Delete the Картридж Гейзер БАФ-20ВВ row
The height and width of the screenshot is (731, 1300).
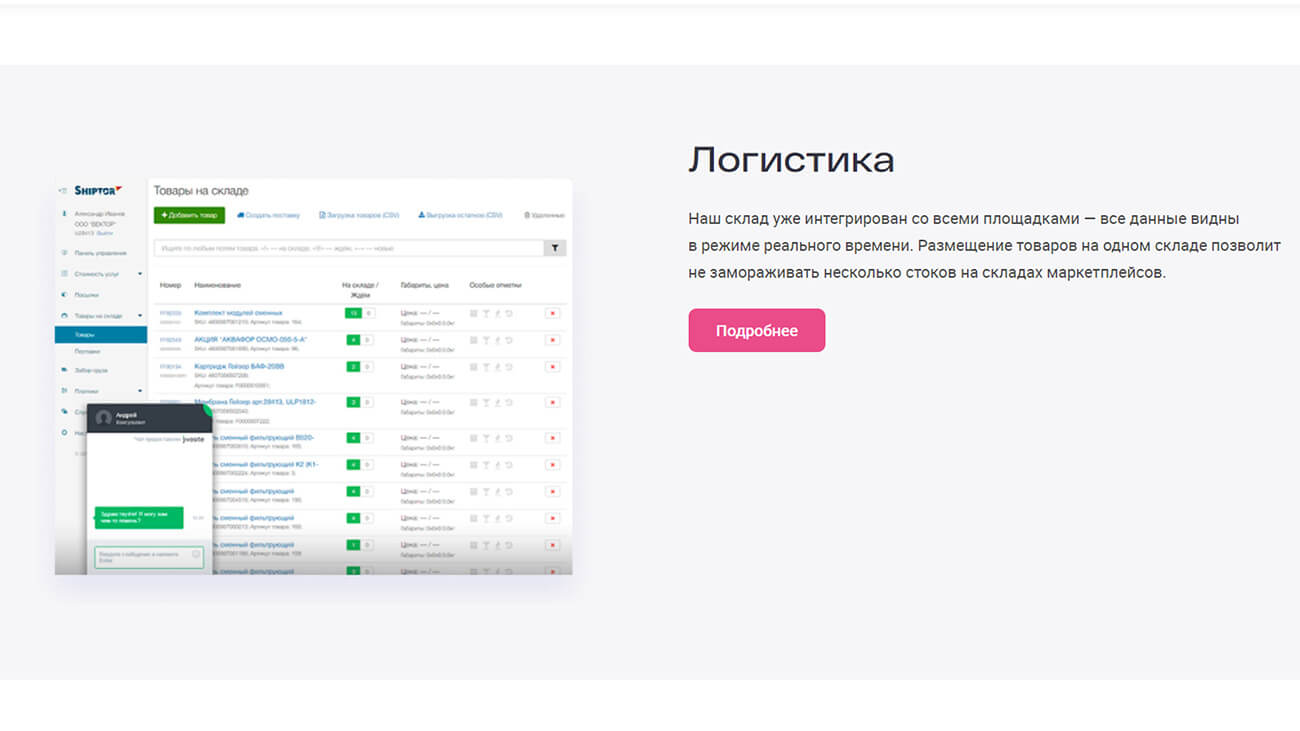pyautogui.click(x=552, y=367)
